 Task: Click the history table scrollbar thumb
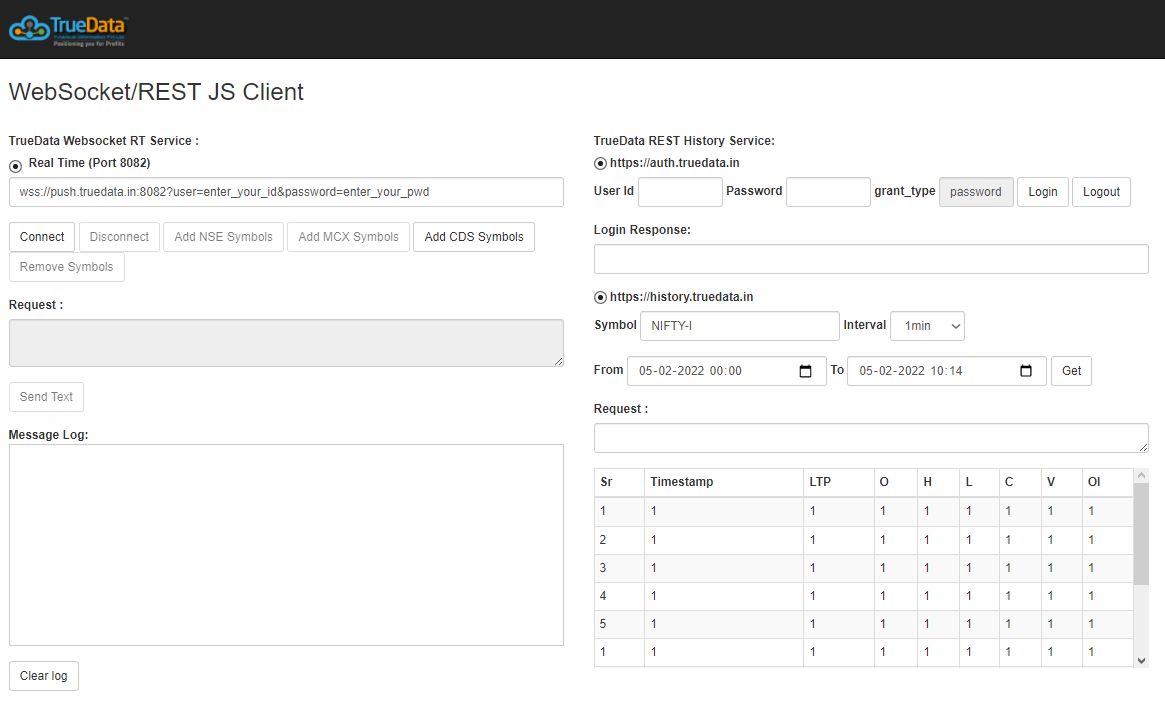[1141, 534]
